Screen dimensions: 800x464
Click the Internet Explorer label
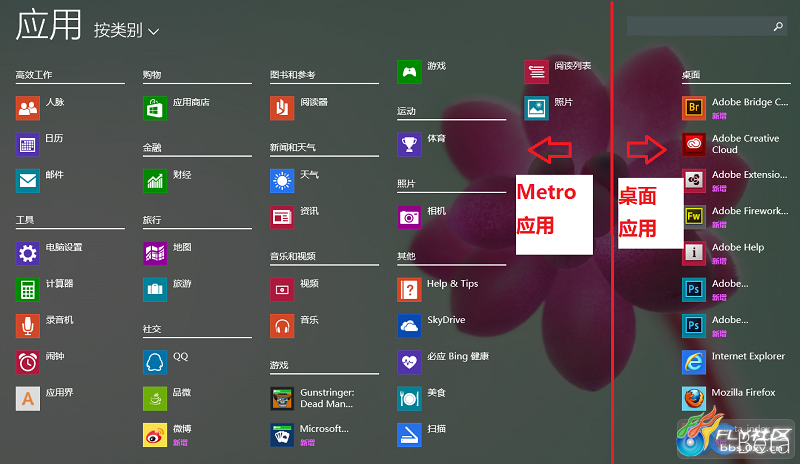point(748,356)
